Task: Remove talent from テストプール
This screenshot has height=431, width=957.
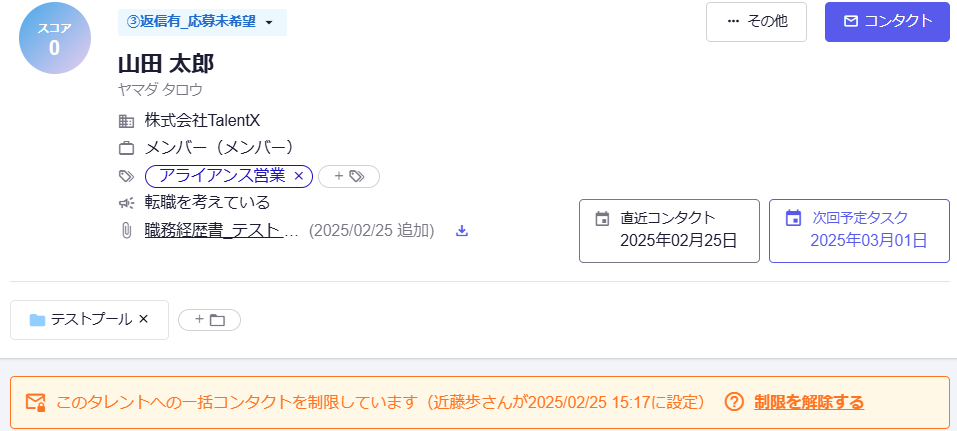Action: [x=143, y=319]
